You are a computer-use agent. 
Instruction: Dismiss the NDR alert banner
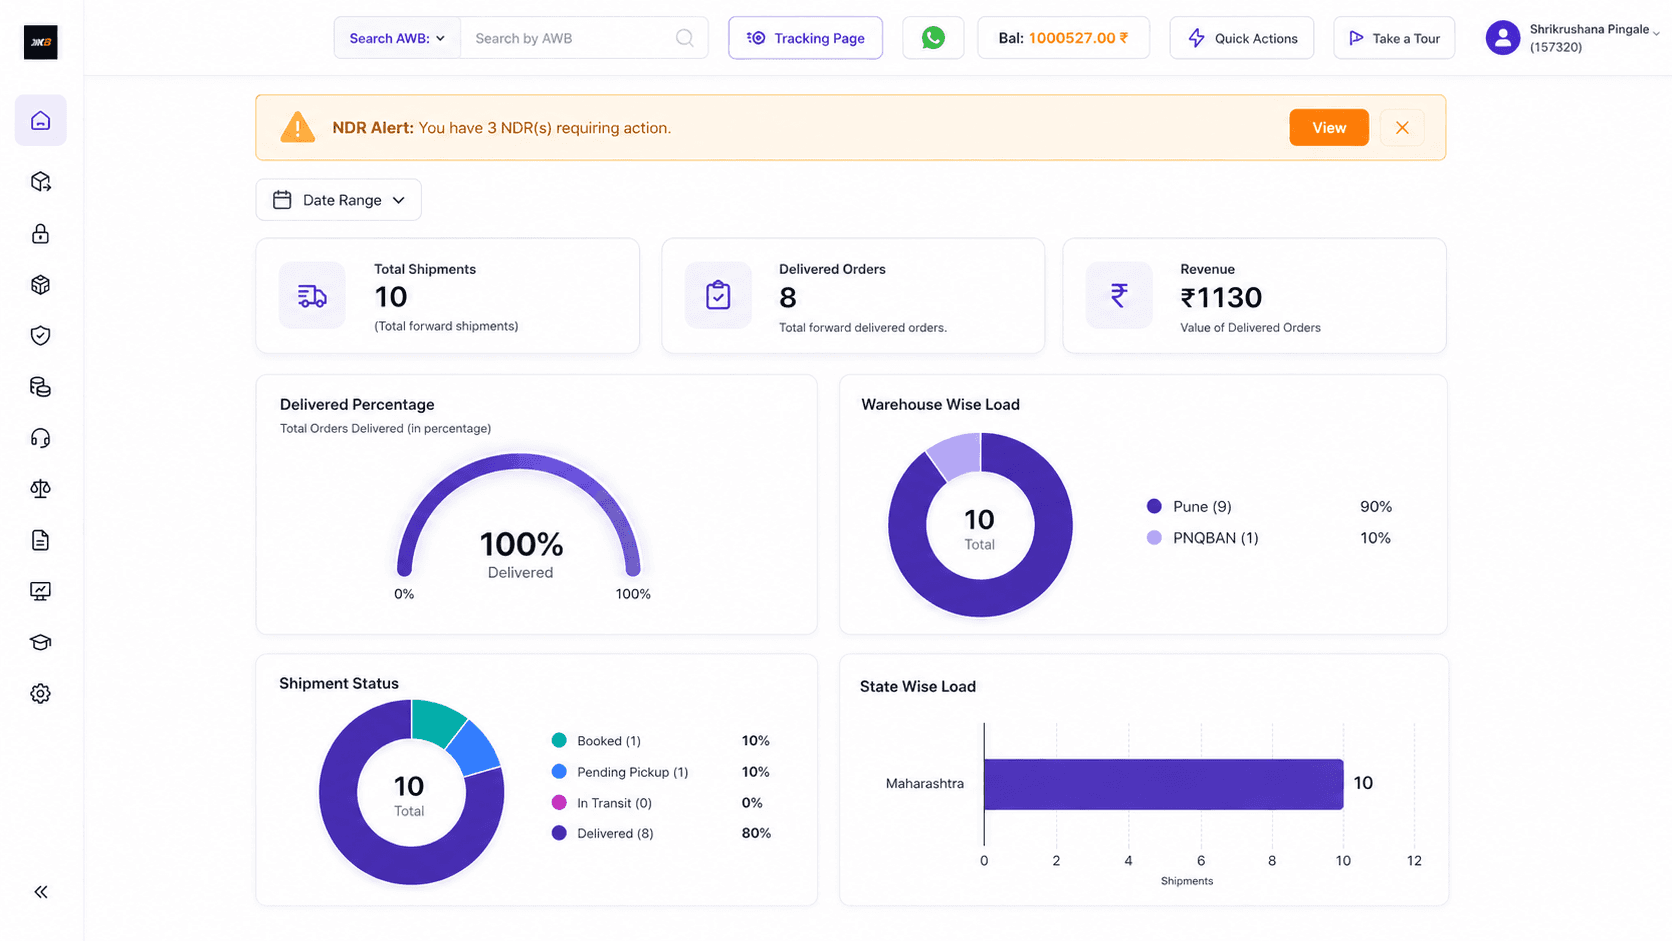pos(1402,128)
